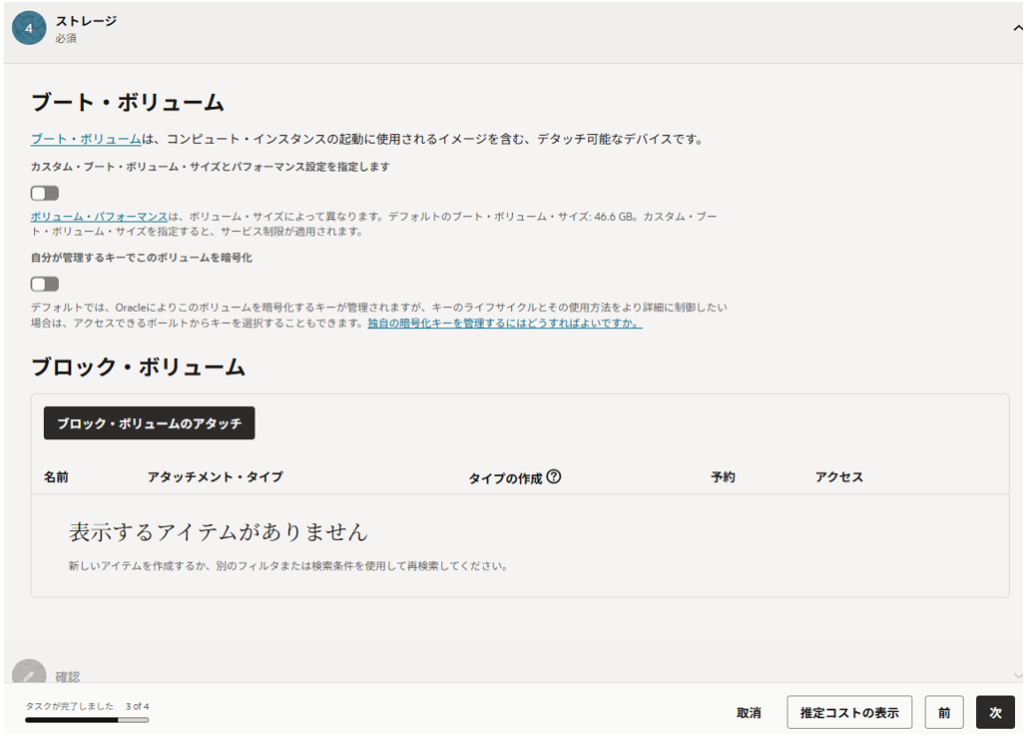The image size is (1024, 739).
Task: Enable custom boot volume size toggle
Action: click(45, 193)
